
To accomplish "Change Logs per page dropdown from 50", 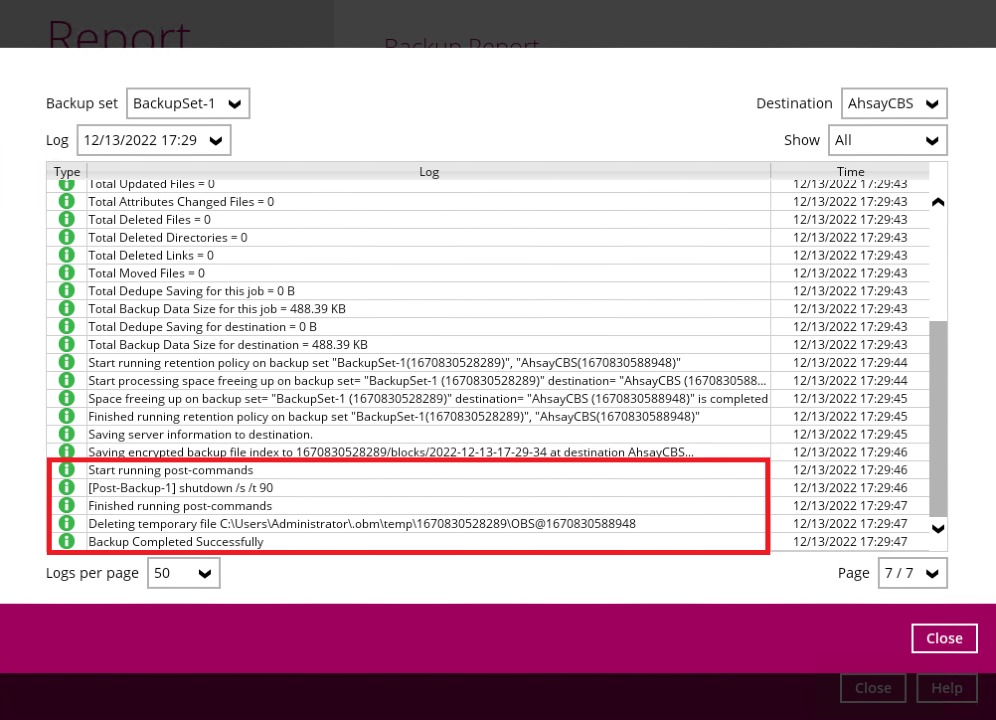I will tap(184, 573).
